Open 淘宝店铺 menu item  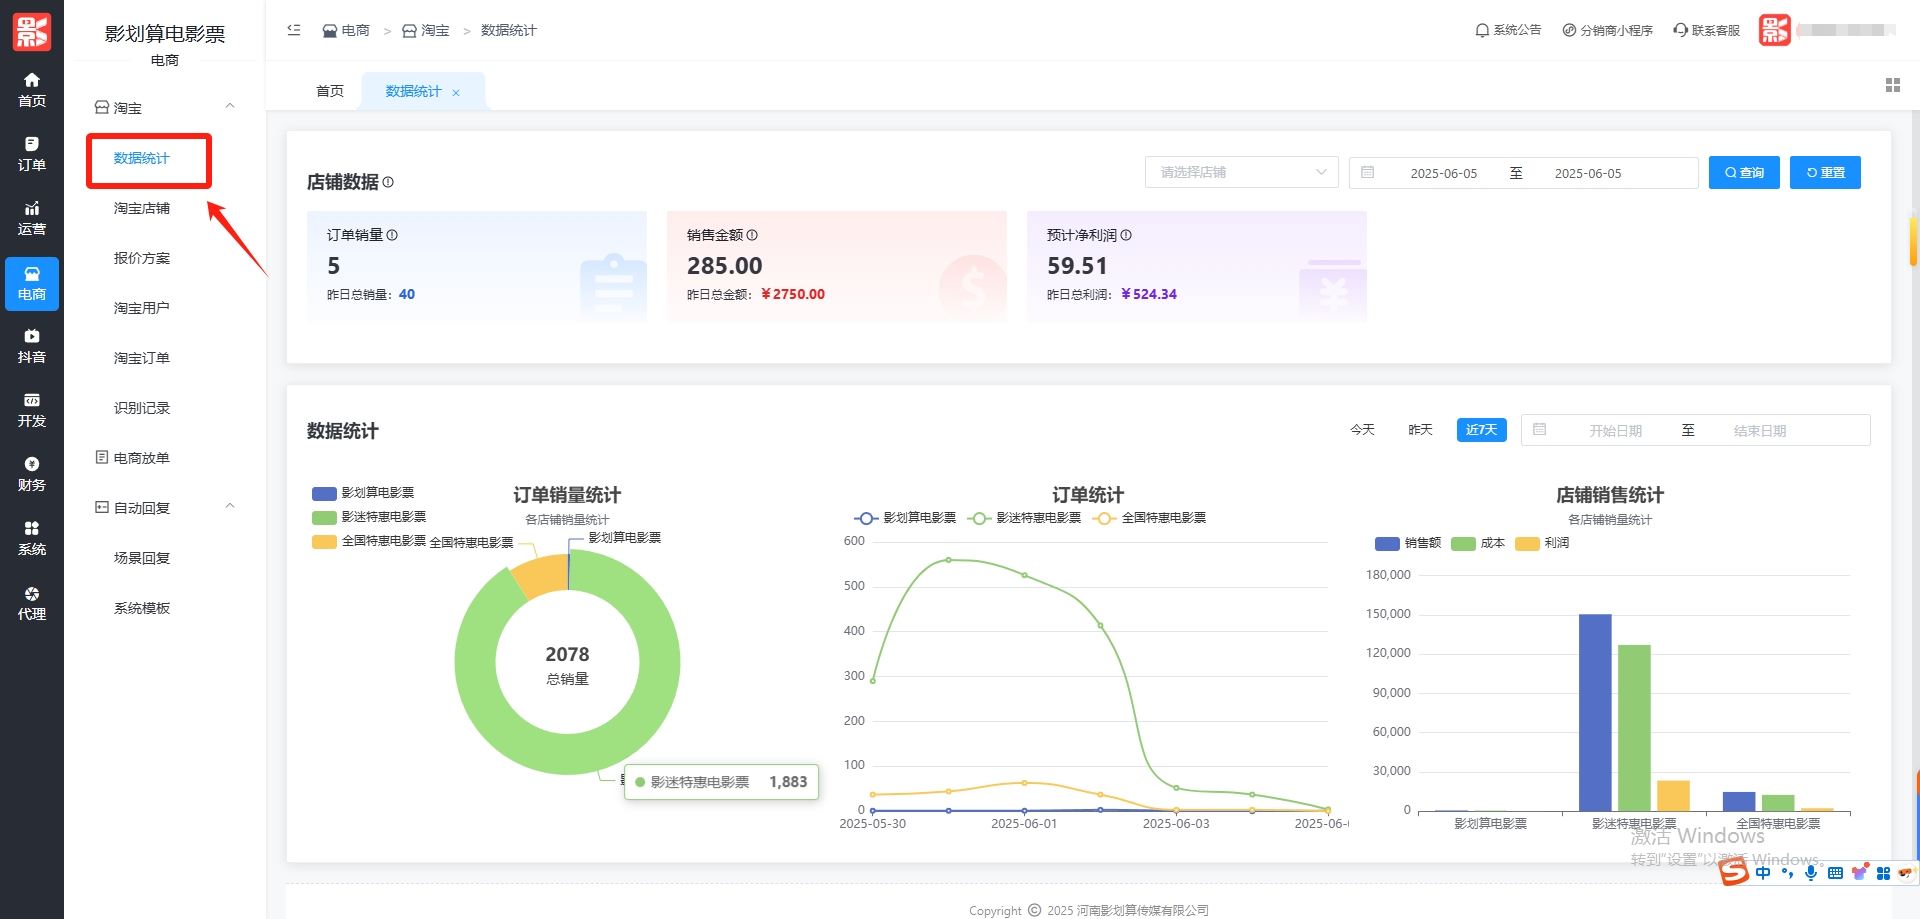click(x=142, y=208)
